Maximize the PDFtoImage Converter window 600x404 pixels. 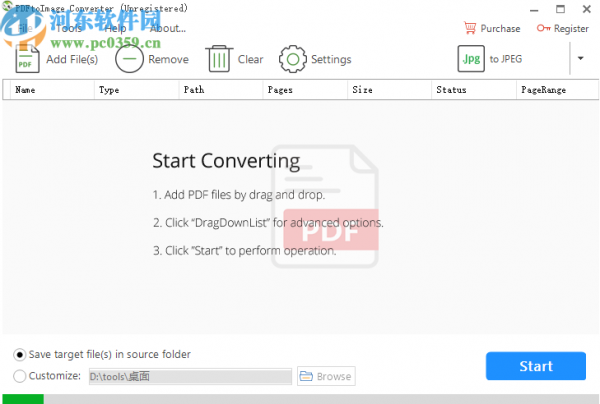(560, 9)
